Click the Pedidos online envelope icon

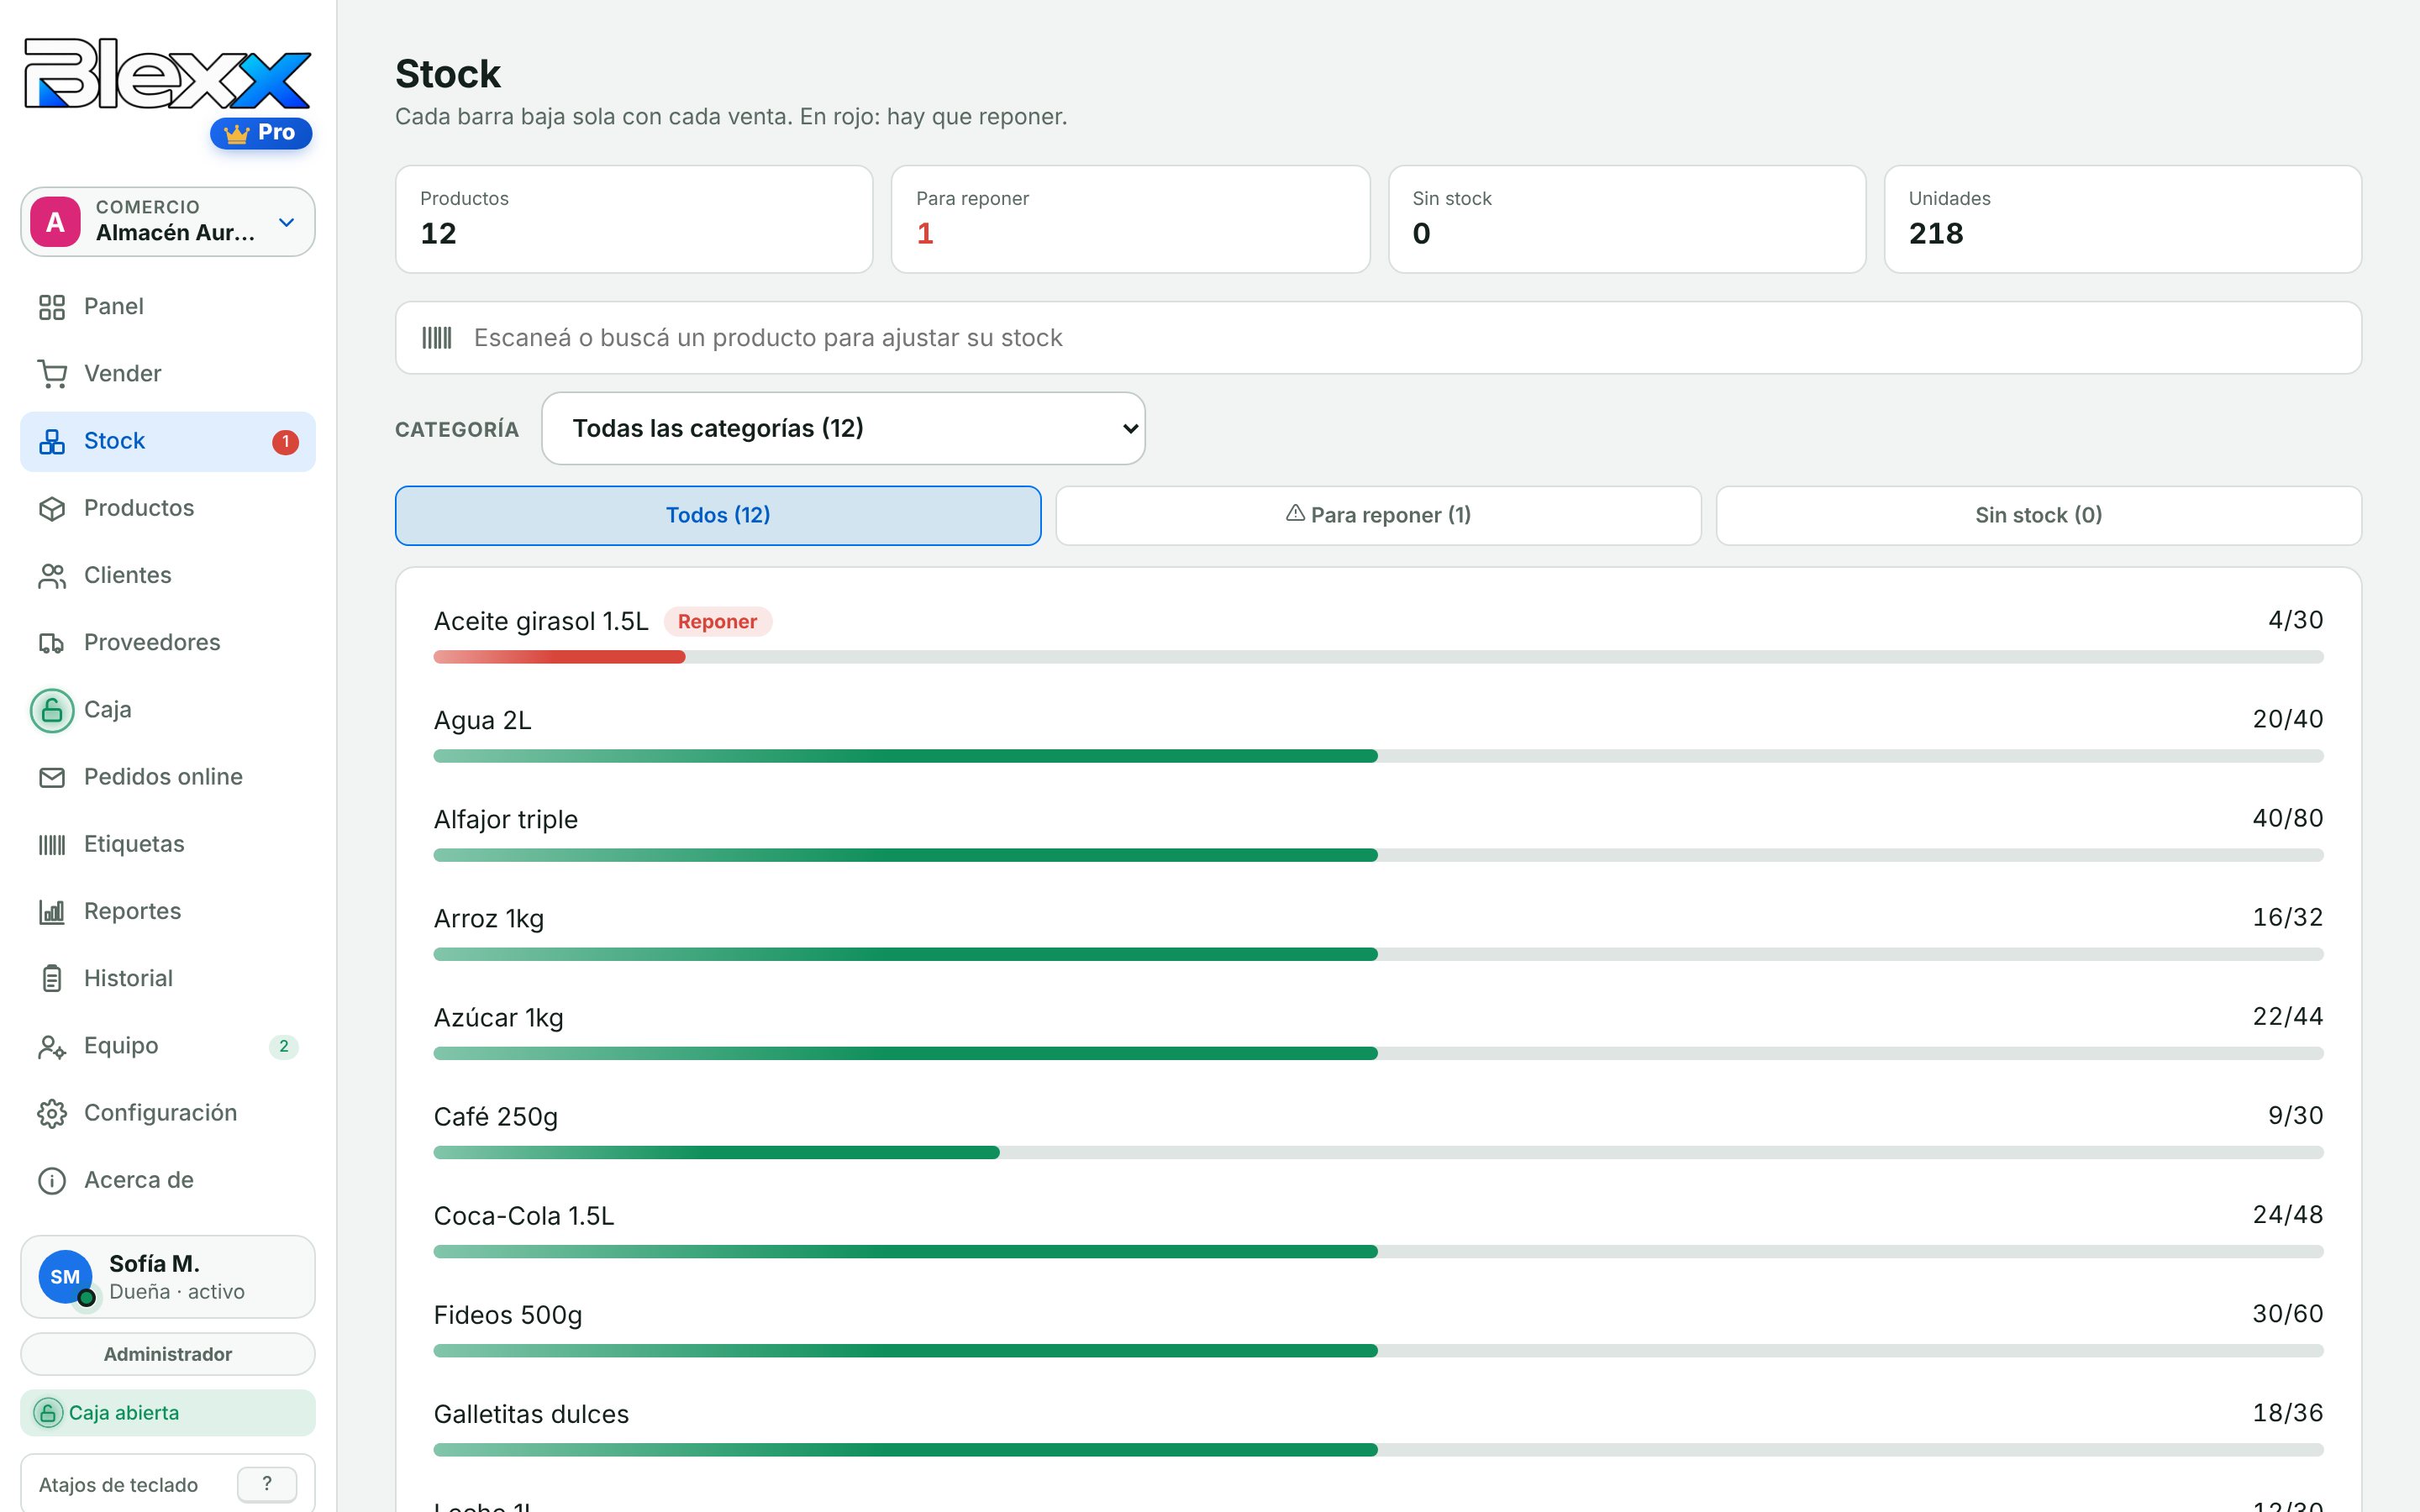pyautogui.click(x=52, y=777)
